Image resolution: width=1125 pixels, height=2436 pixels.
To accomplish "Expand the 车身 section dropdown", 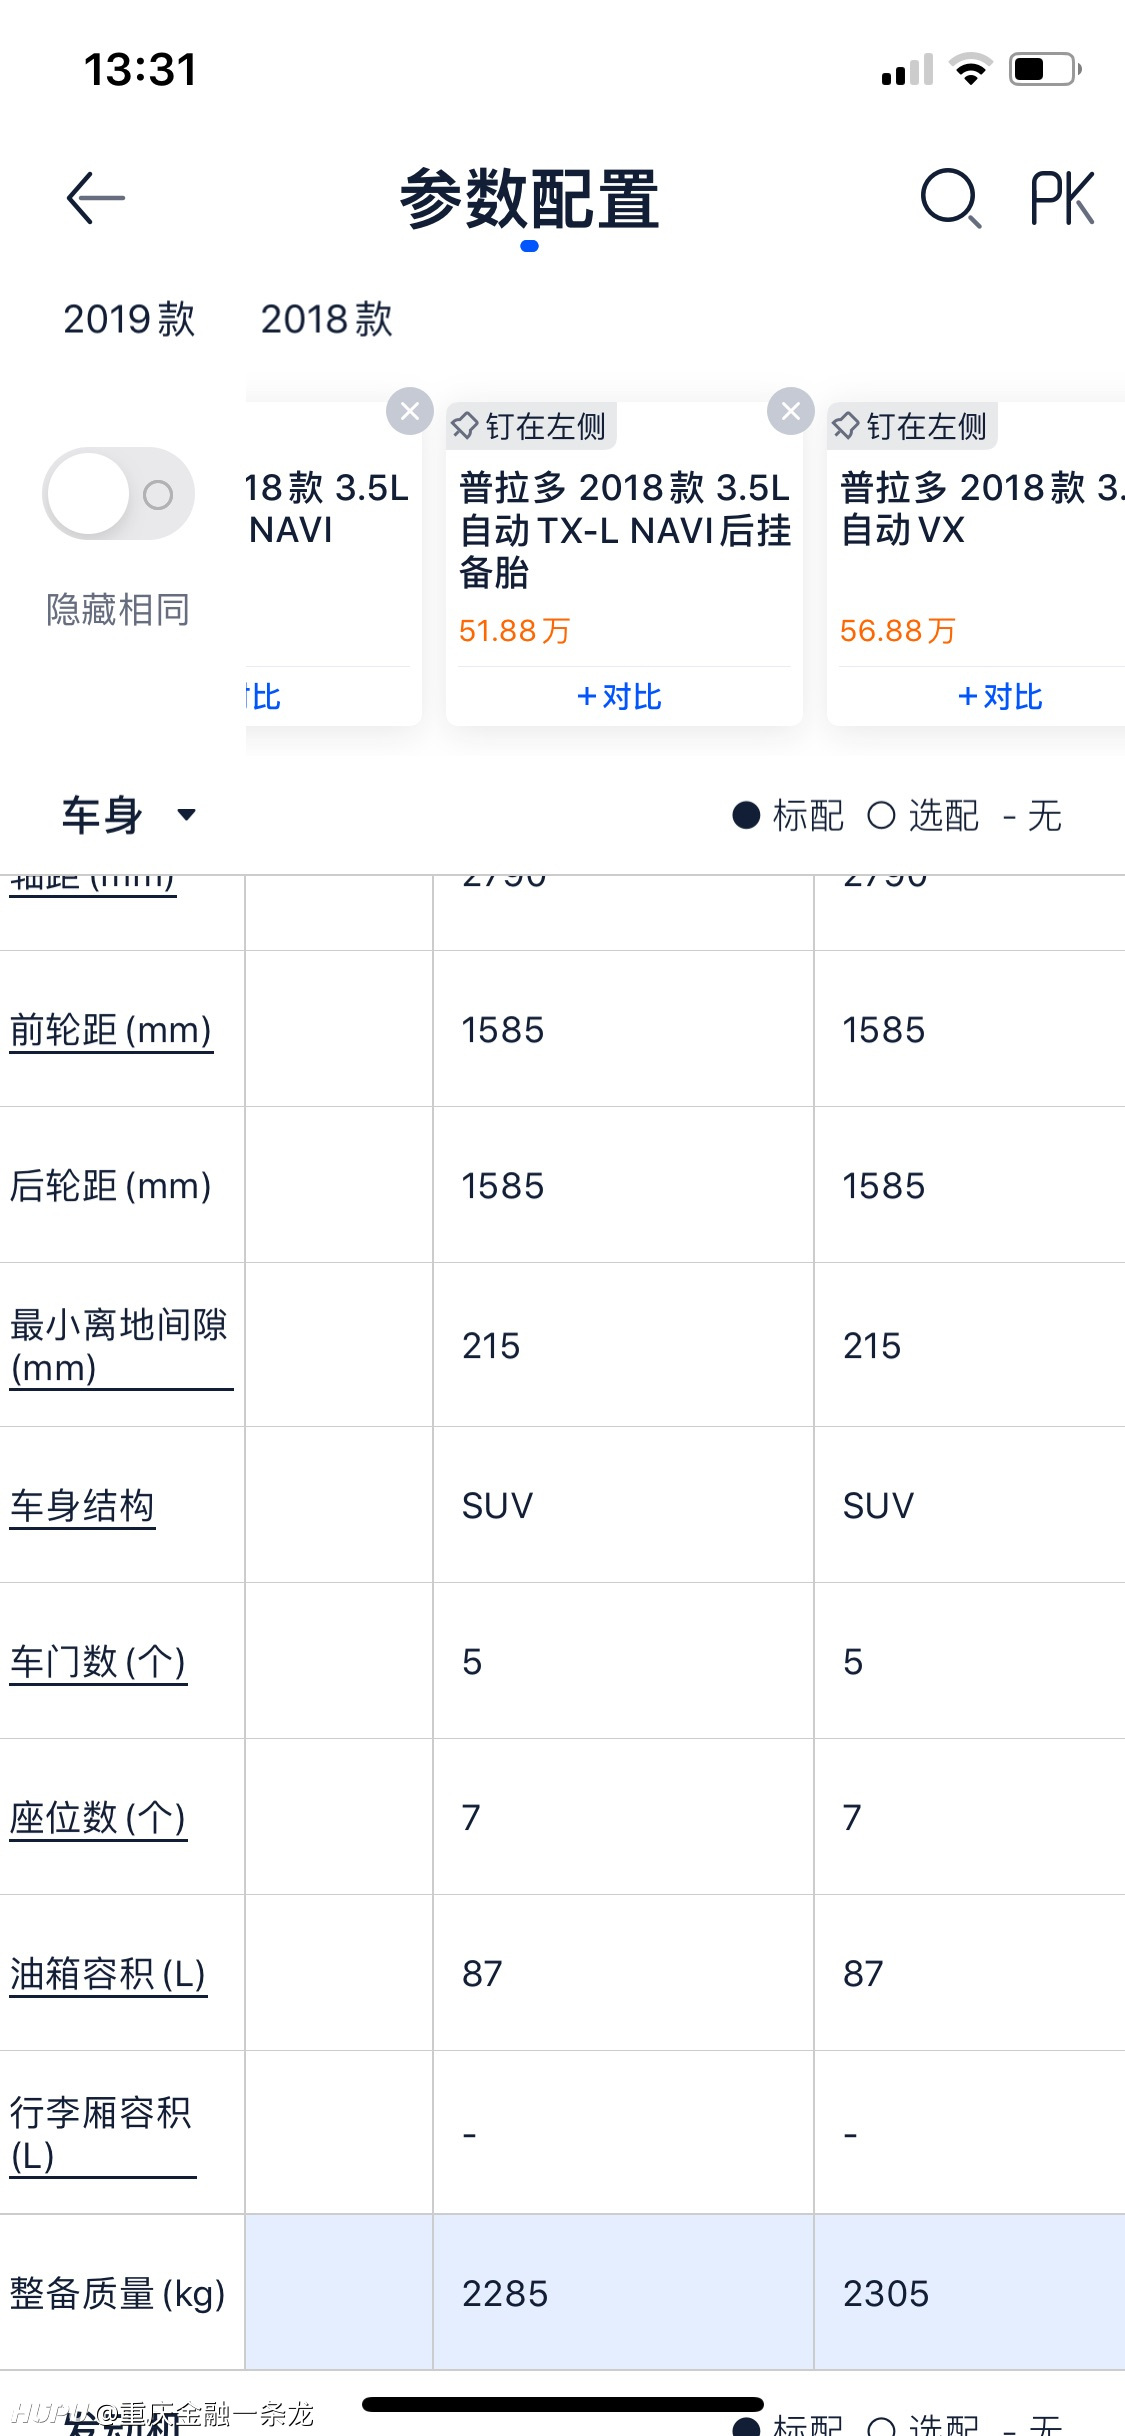I will pos(128,815).
